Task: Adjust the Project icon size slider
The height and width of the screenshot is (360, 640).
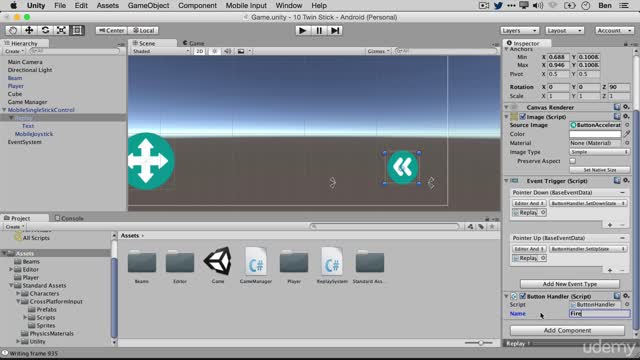Action: (x=480, y=343)
